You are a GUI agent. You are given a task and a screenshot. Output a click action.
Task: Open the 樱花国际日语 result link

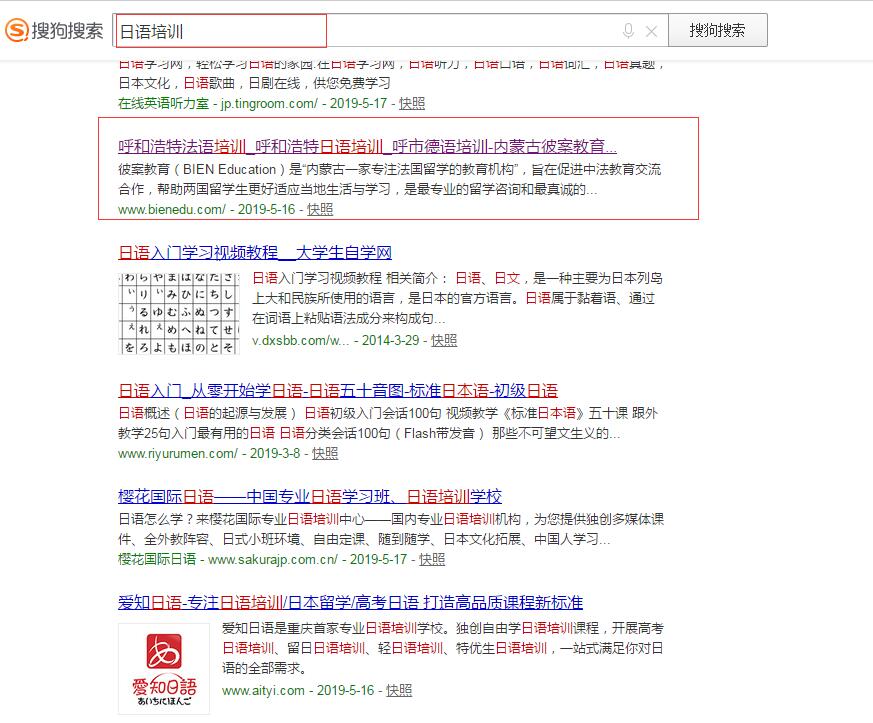tap(306, 496)
